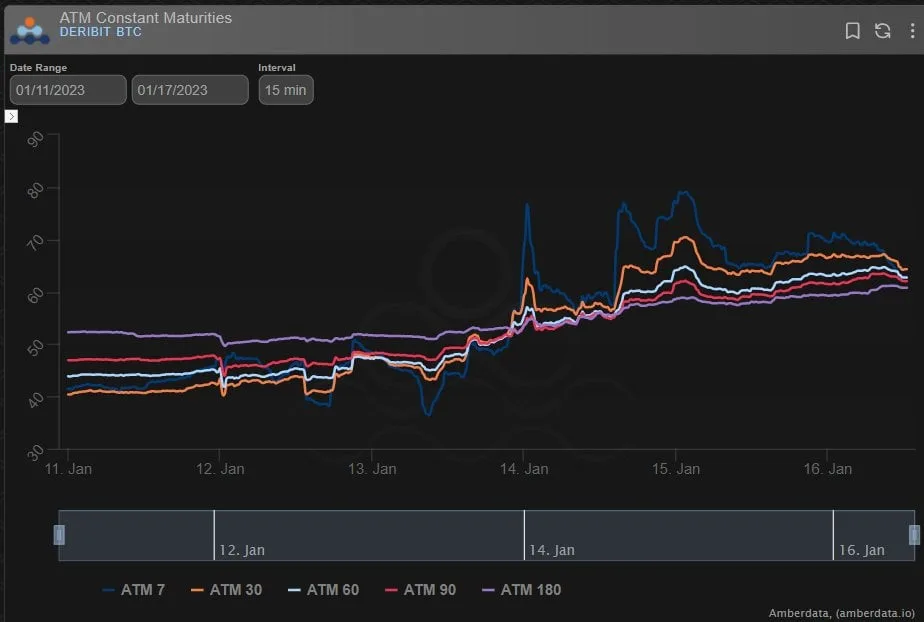The image size is (924, 622).
Task: Bookmark this ATM Constant Maturities chart
Action: tap(852, 31)
